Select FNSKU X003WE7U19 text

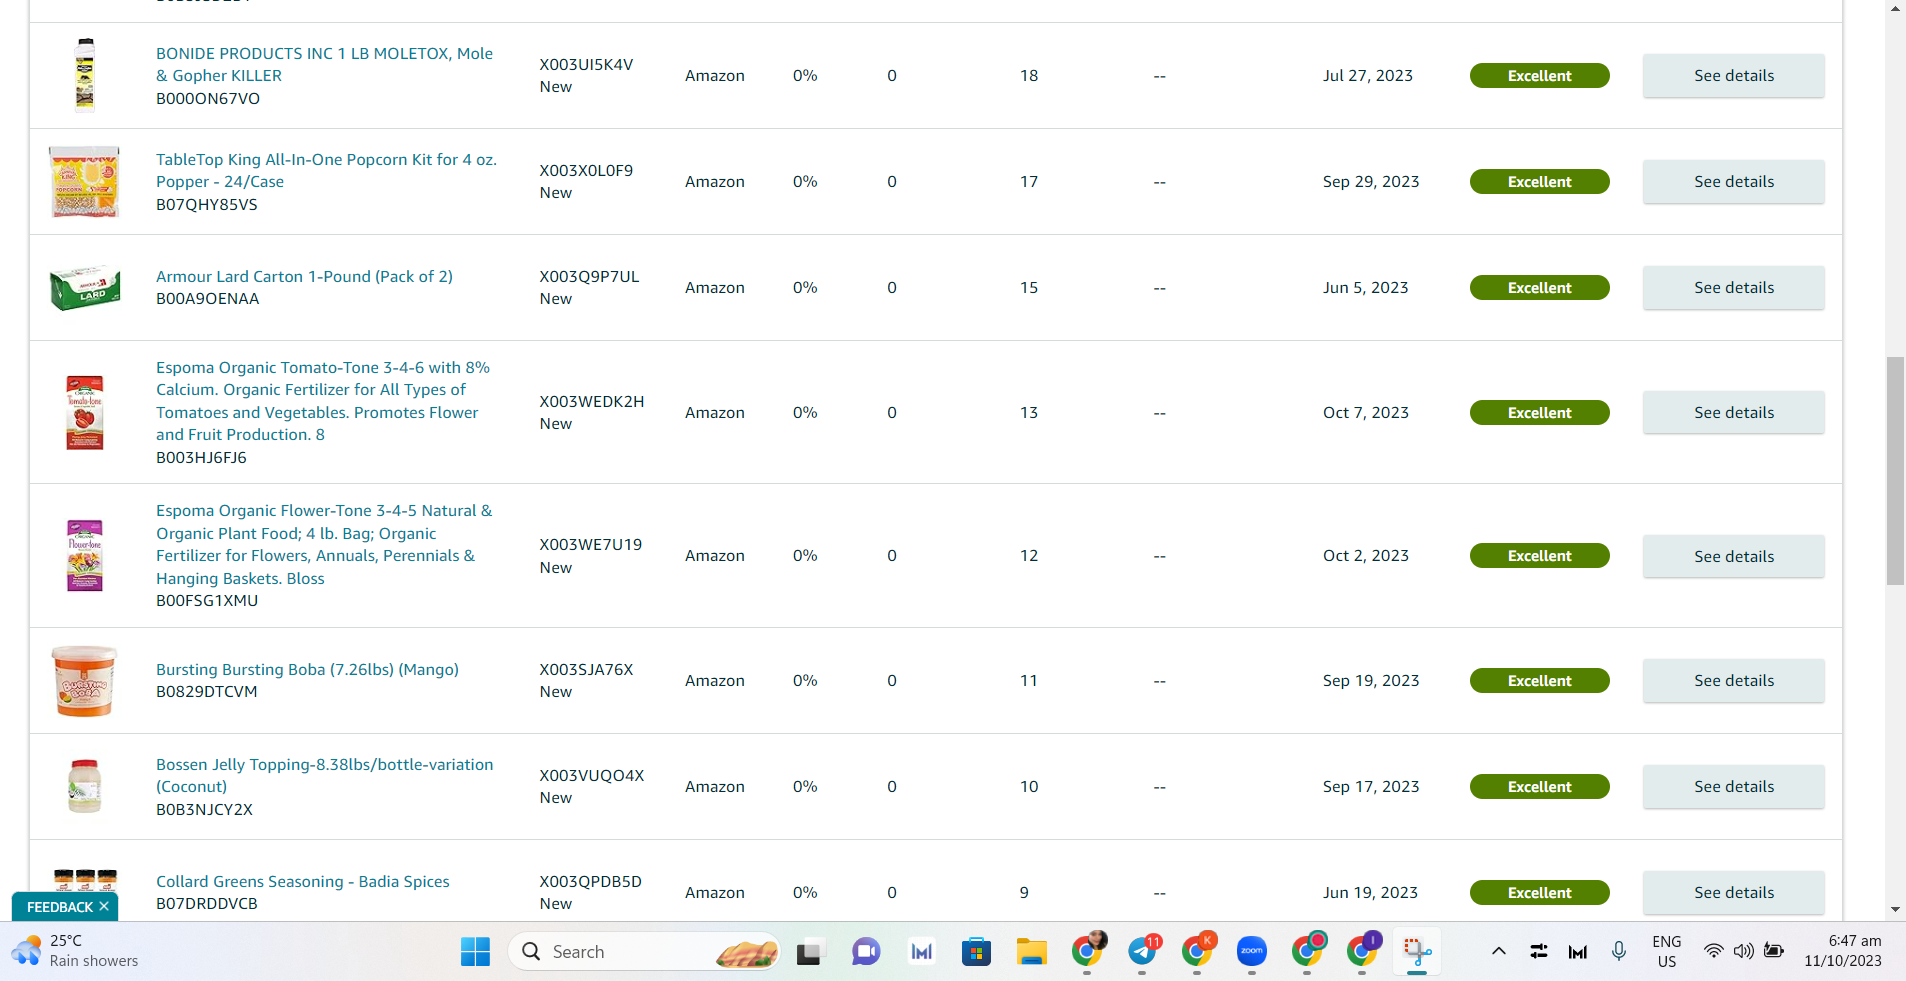click(x=590, y=544)
